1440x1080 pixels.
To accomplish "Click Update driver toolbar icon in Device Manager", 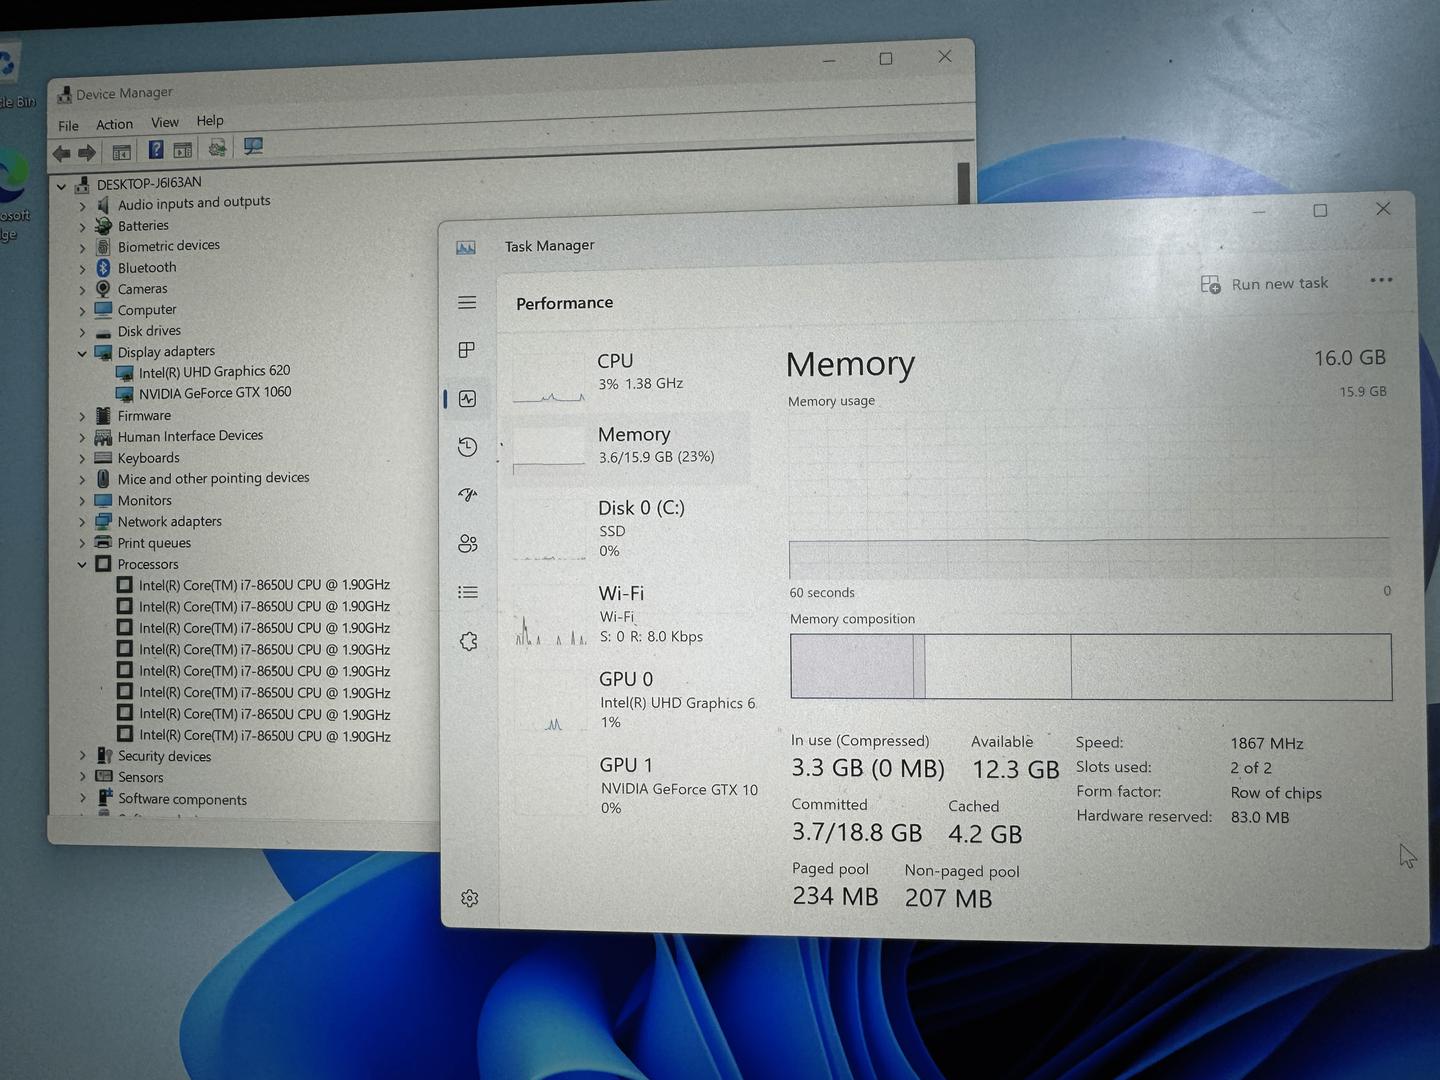I will pos(217,149).
